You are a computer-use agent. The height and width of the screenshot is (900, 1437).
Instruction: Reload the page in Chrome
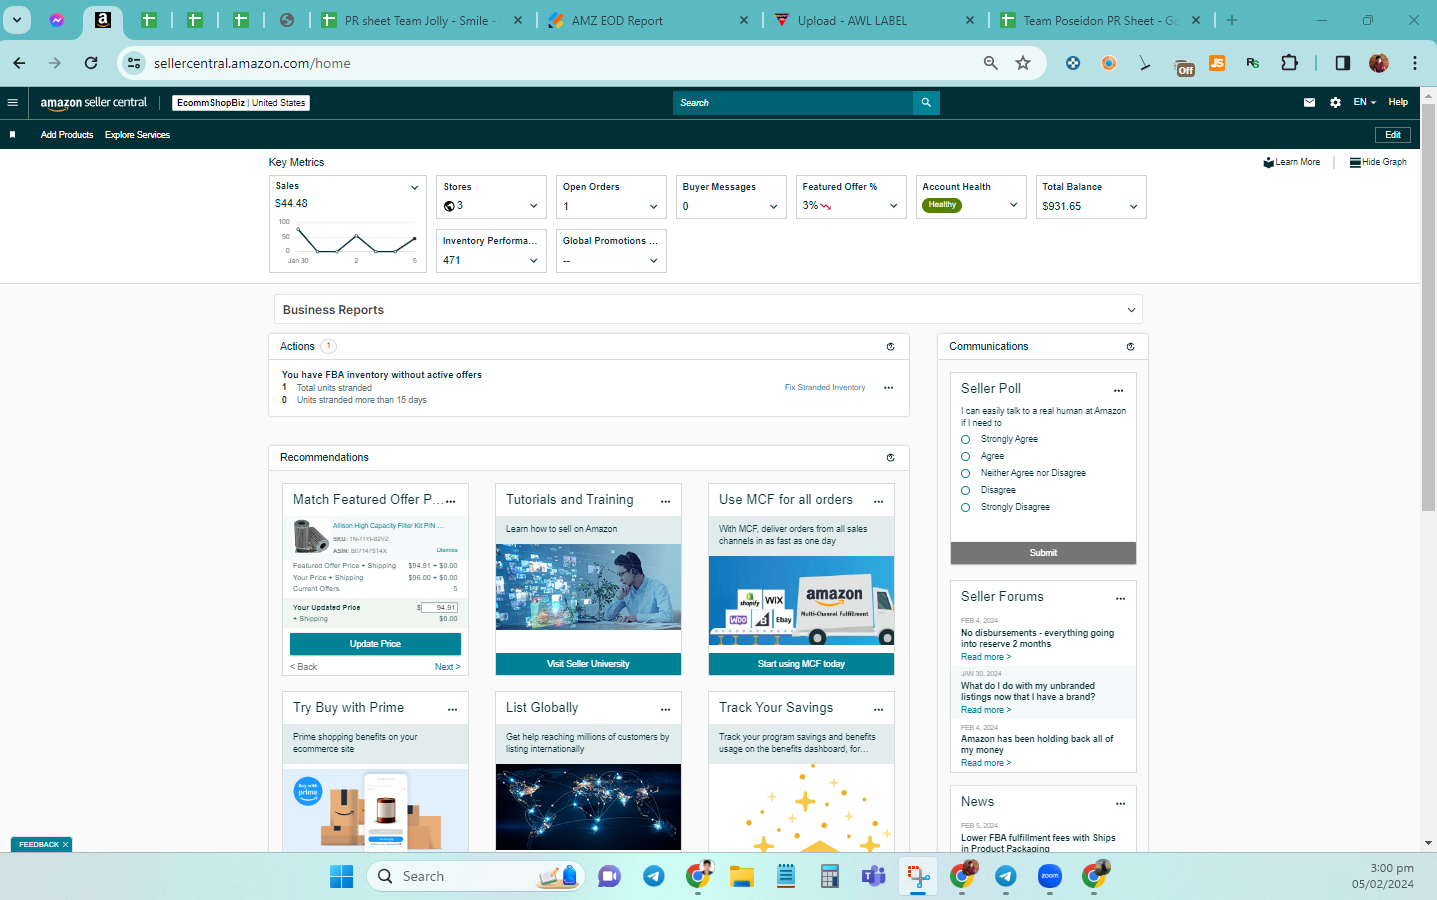pyautogui.click(x=91, y=63)
